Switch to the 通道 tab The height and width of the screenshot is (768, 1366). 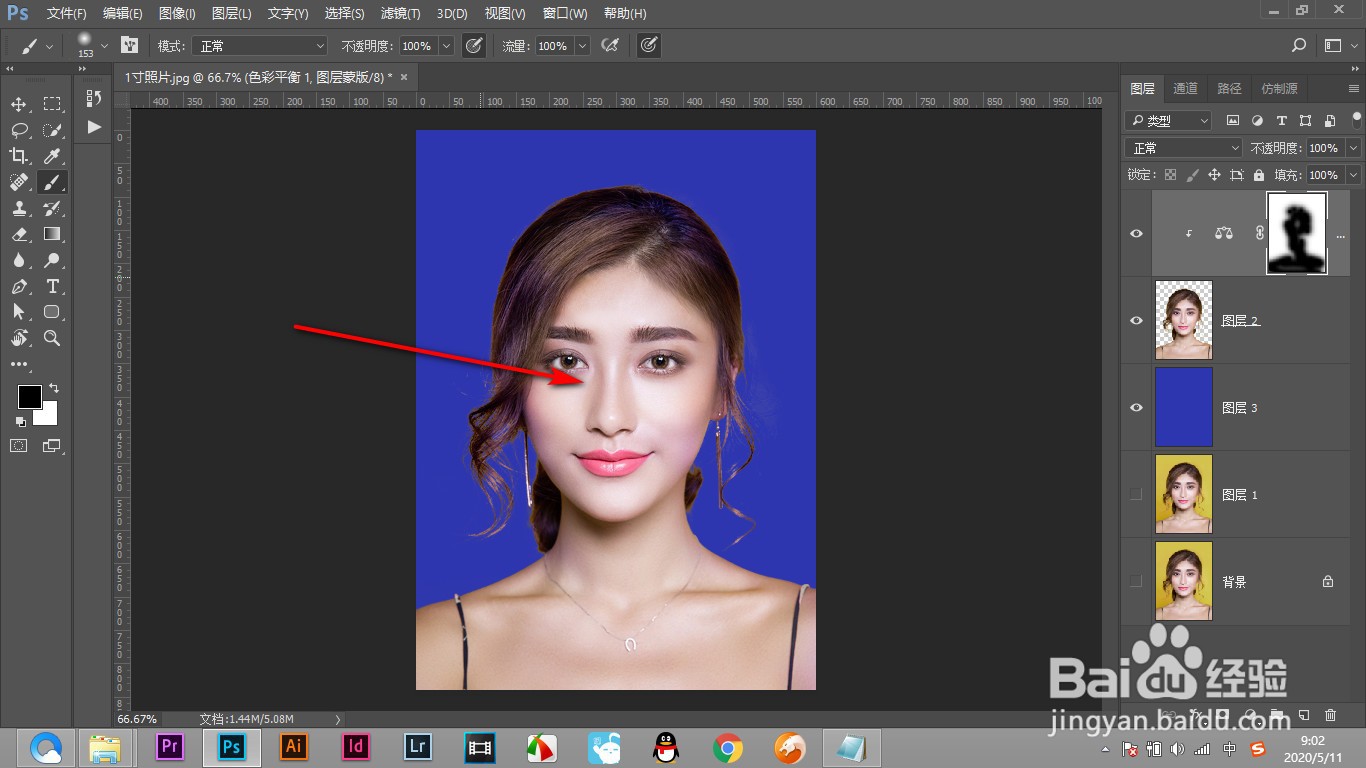coord(1186,88)
